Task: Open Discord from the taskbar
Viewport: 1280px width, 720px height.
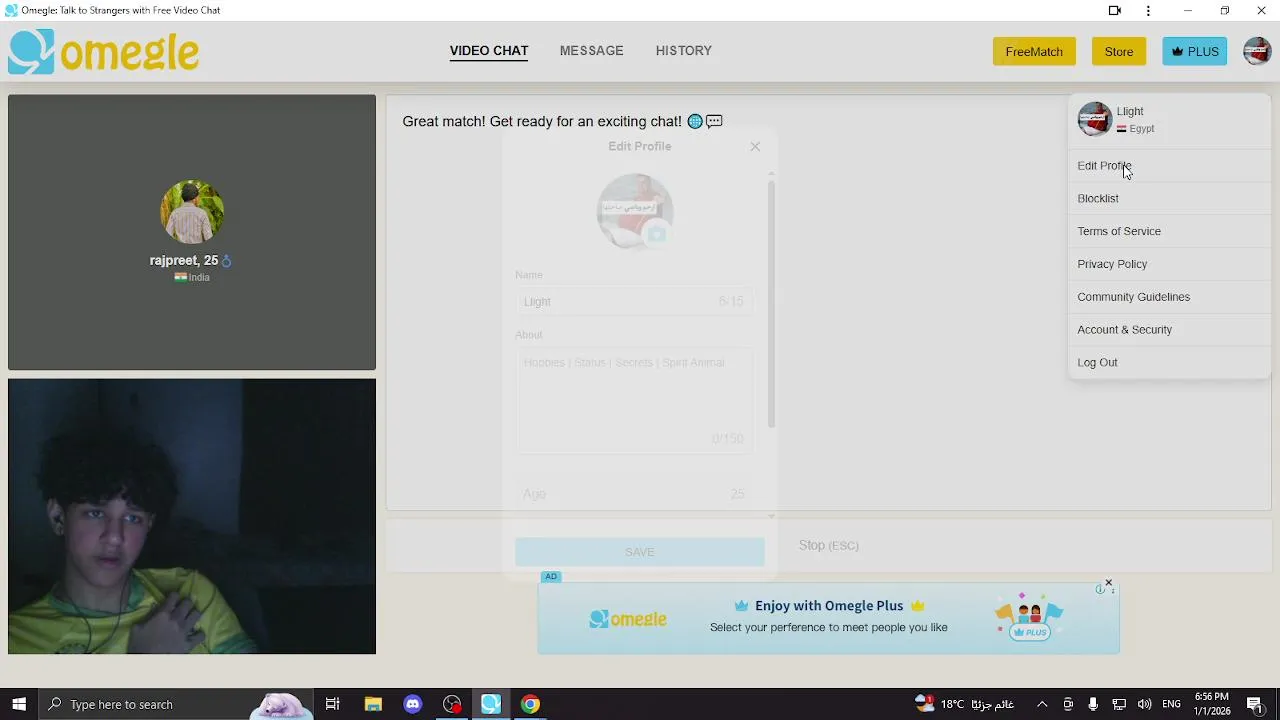Action: click(413, 704)
